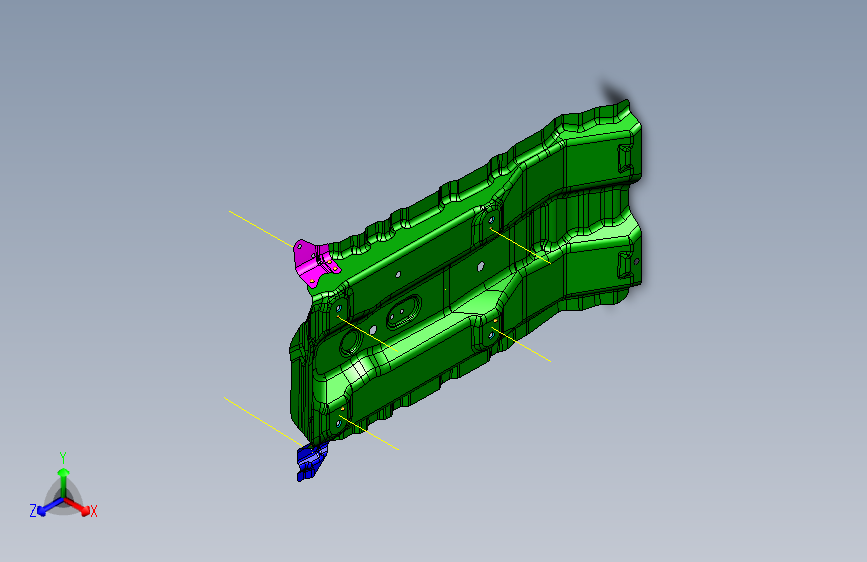This screenshot has height=562, width=867.
Task: Click the green Y axis of the triad
Action: pos(64,483)
